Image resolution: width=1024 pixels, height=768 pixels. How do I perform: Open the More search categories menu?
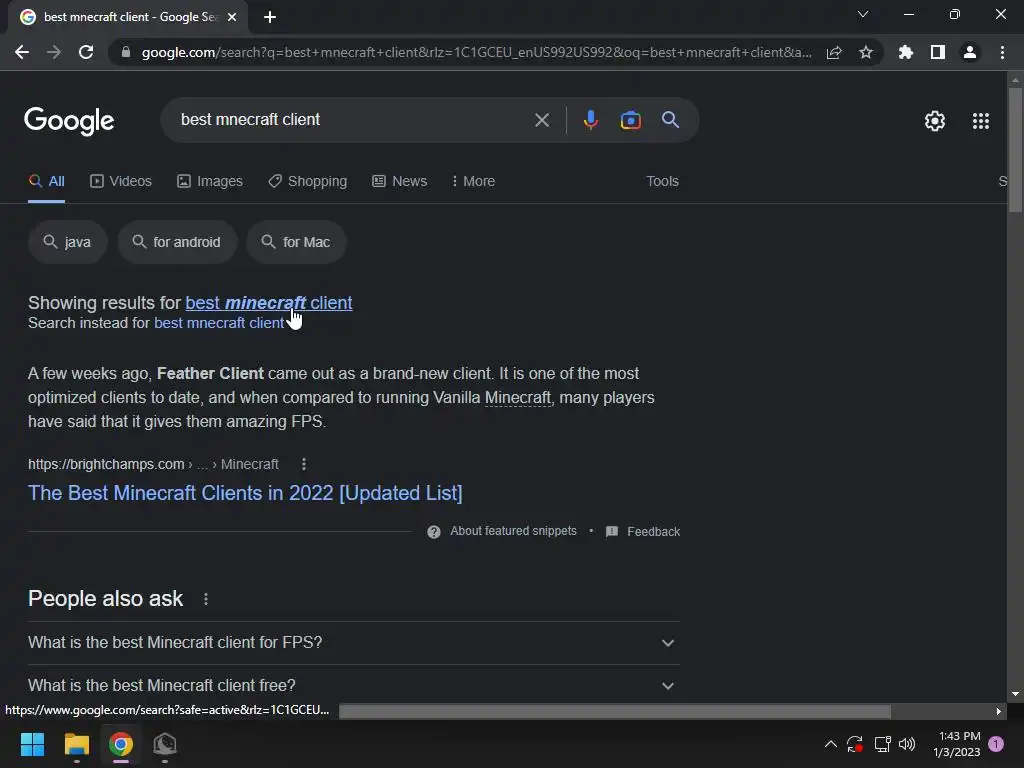(x=473, y=182)
